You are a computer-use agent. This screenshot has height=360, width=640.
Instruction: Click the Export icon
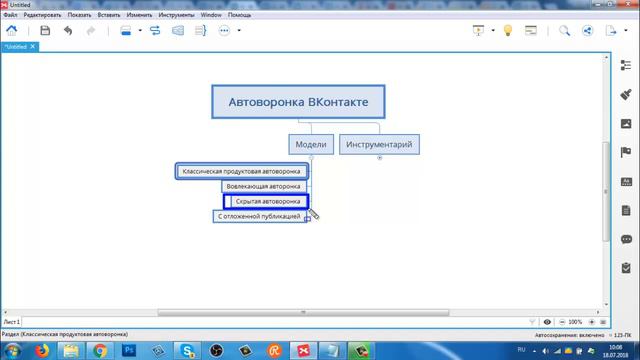coord(611,30)
